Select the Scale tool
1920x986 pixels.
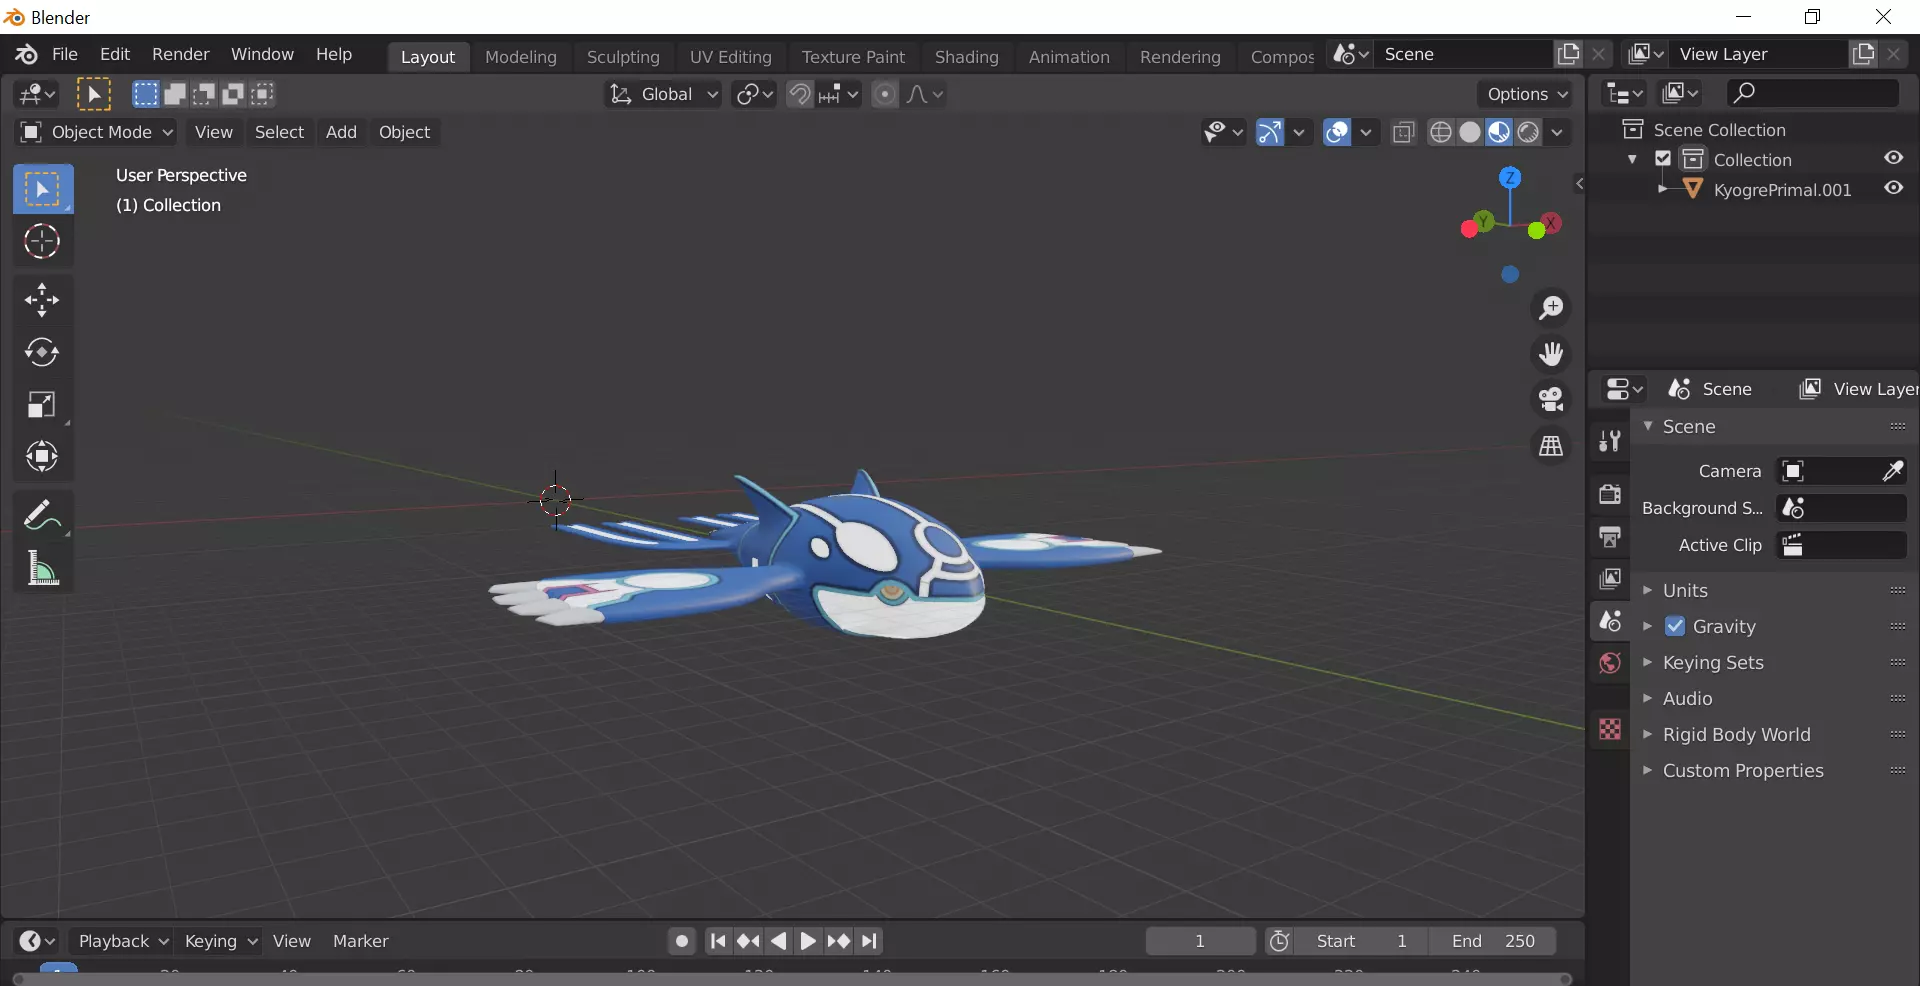click(42, 404)
